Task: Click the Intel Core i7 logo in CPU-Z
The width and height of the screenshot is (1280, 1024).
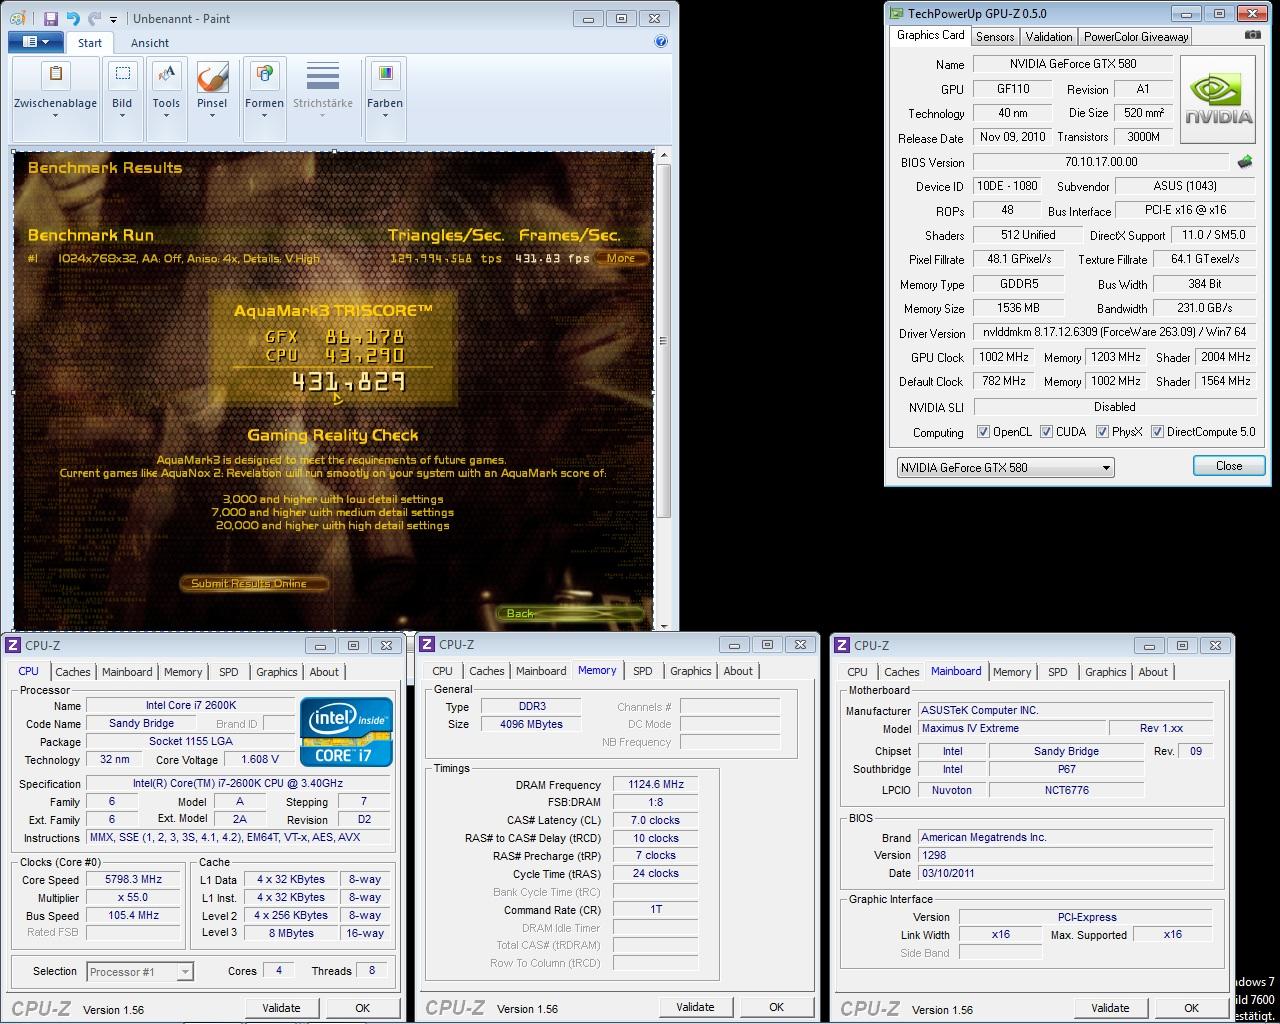Action: [x=347, y=732]
